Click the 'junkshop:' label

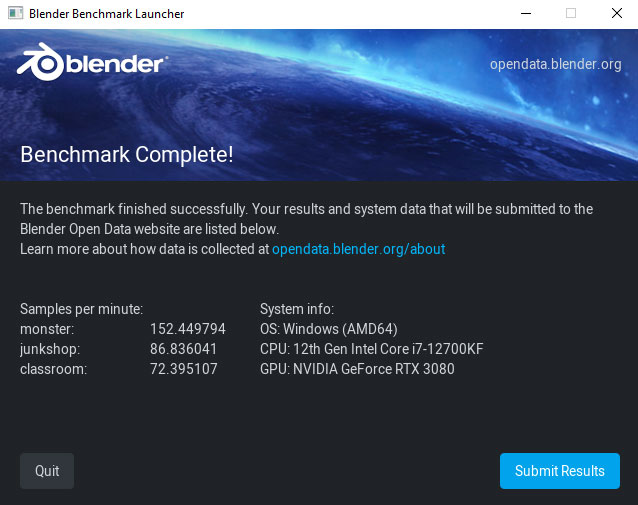50,350
